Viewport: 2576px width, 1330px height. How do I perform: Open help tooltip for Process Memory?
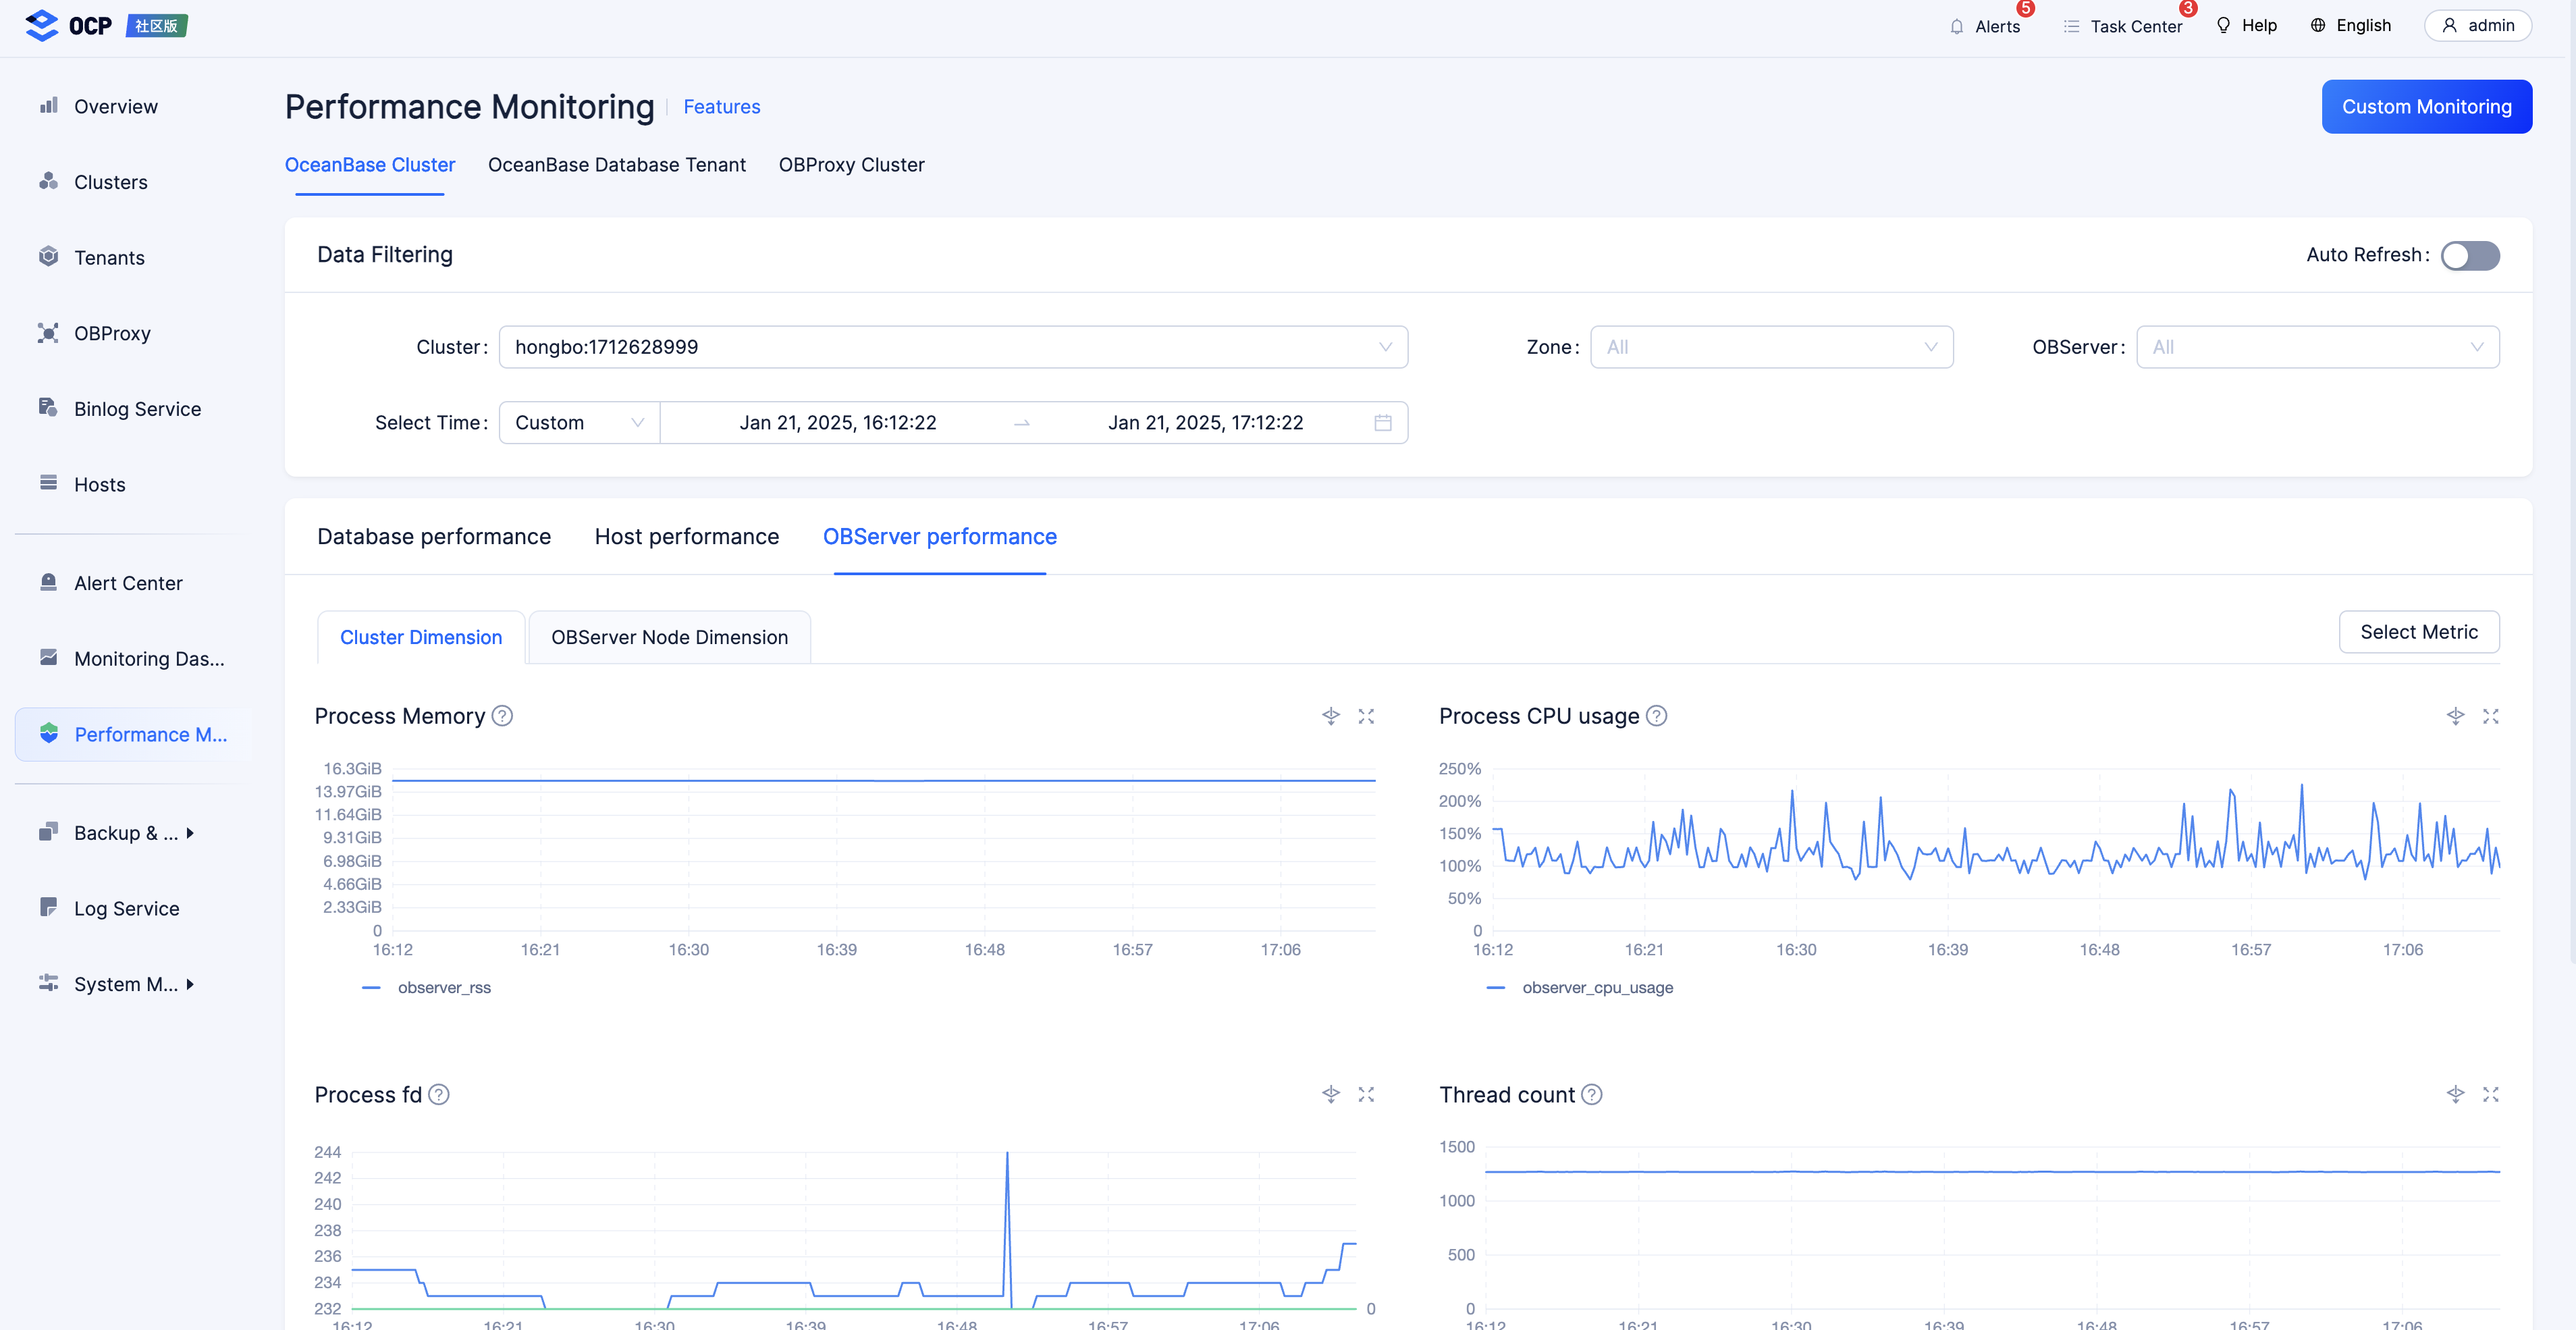pyautogui.click(x=503, y=716)
